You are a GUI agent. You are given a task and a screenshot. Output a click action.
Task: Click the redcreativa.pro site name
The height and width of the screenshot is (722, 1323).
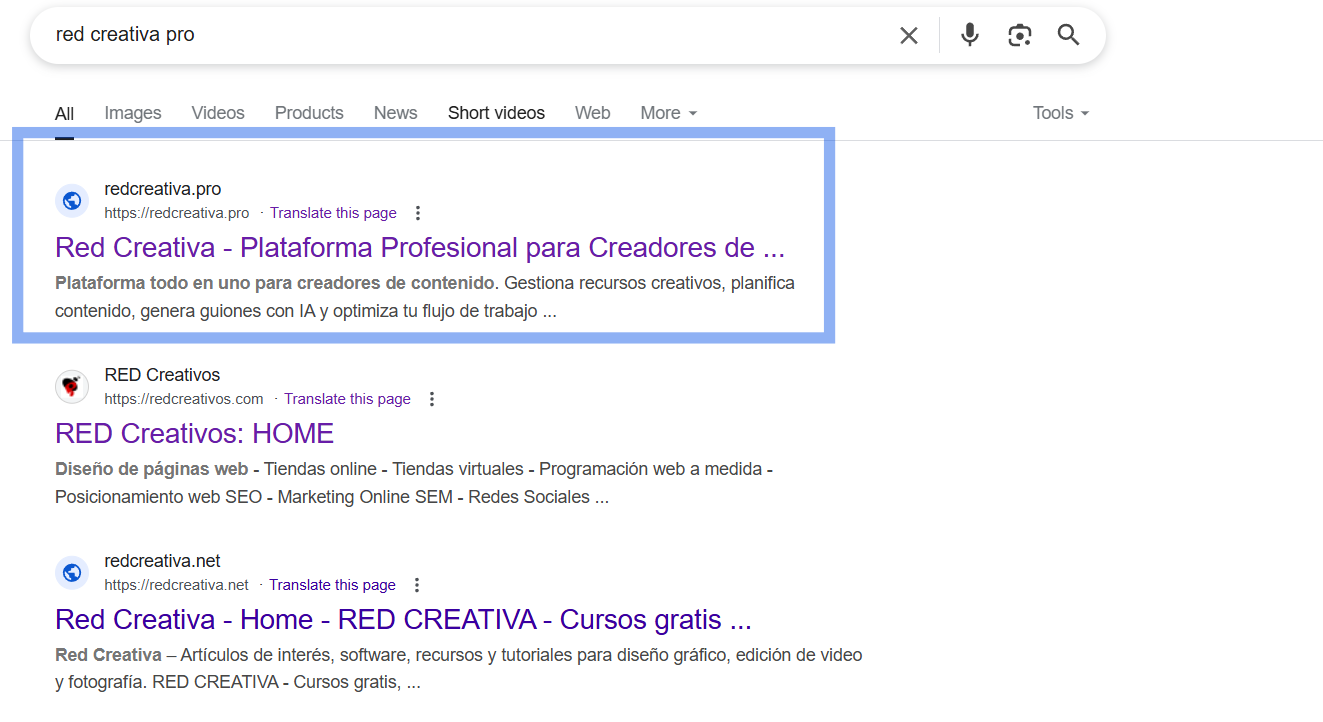pyautogui.click(x=162, y=189)
